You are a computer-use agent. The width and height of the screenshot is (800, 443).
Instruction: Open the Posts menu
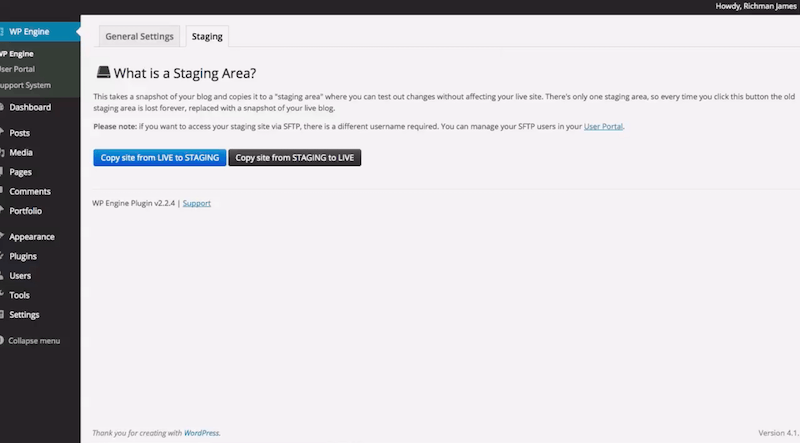click(19, 133)
